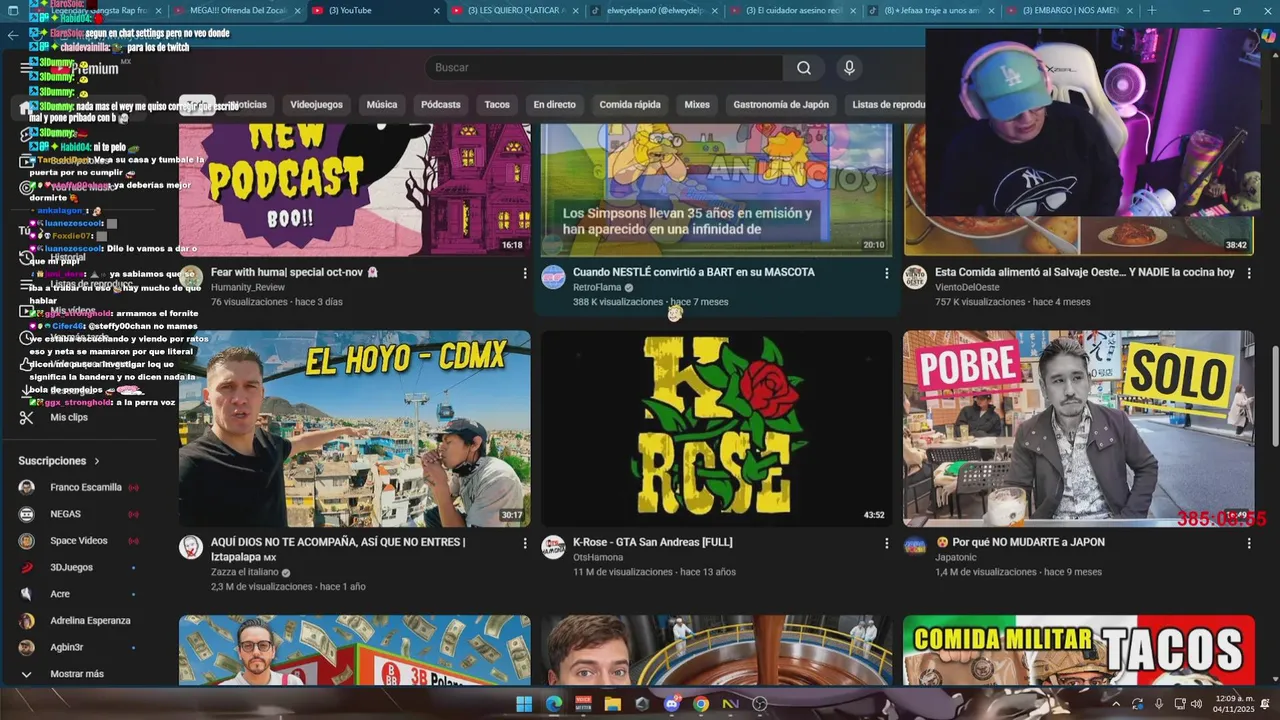Open video title Cuando NESTLÉ convirtió a BART
1280x720 pixels.
point(694,272)
